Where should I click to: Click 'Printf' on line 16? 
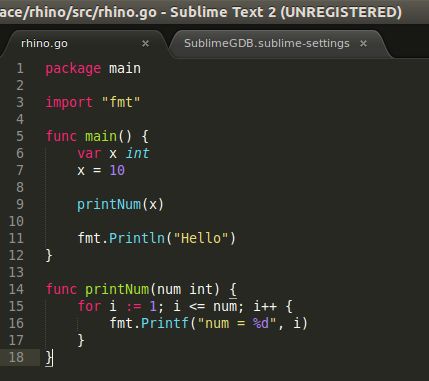(165, 323)
